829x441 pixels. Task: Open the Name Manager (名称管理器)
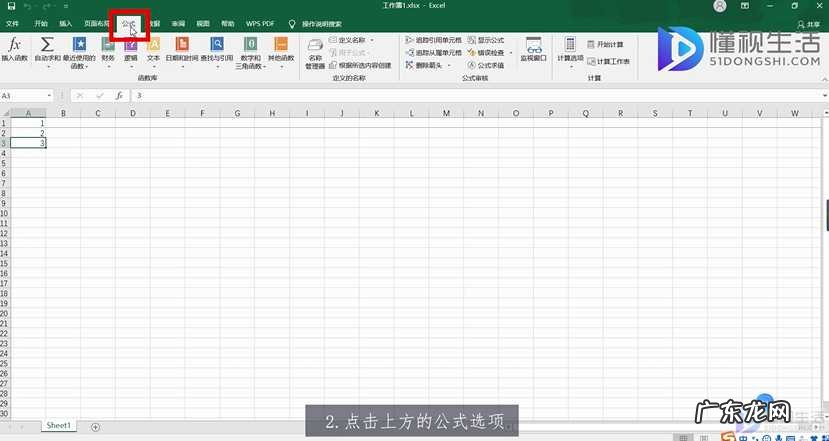(315, 53)
